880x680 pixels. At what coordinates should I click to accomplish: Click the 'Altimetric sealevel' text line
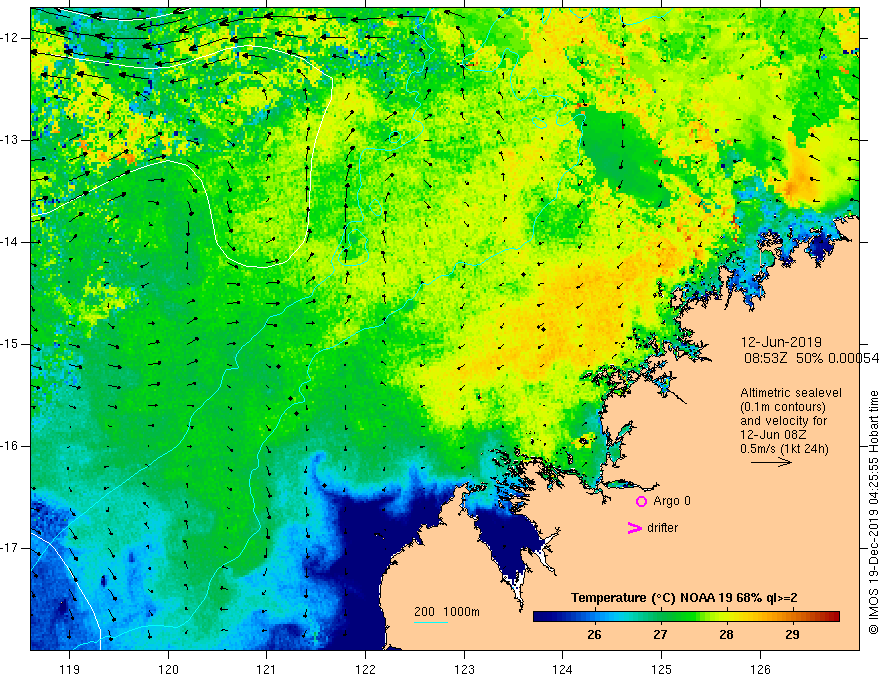tap(791, 393)
